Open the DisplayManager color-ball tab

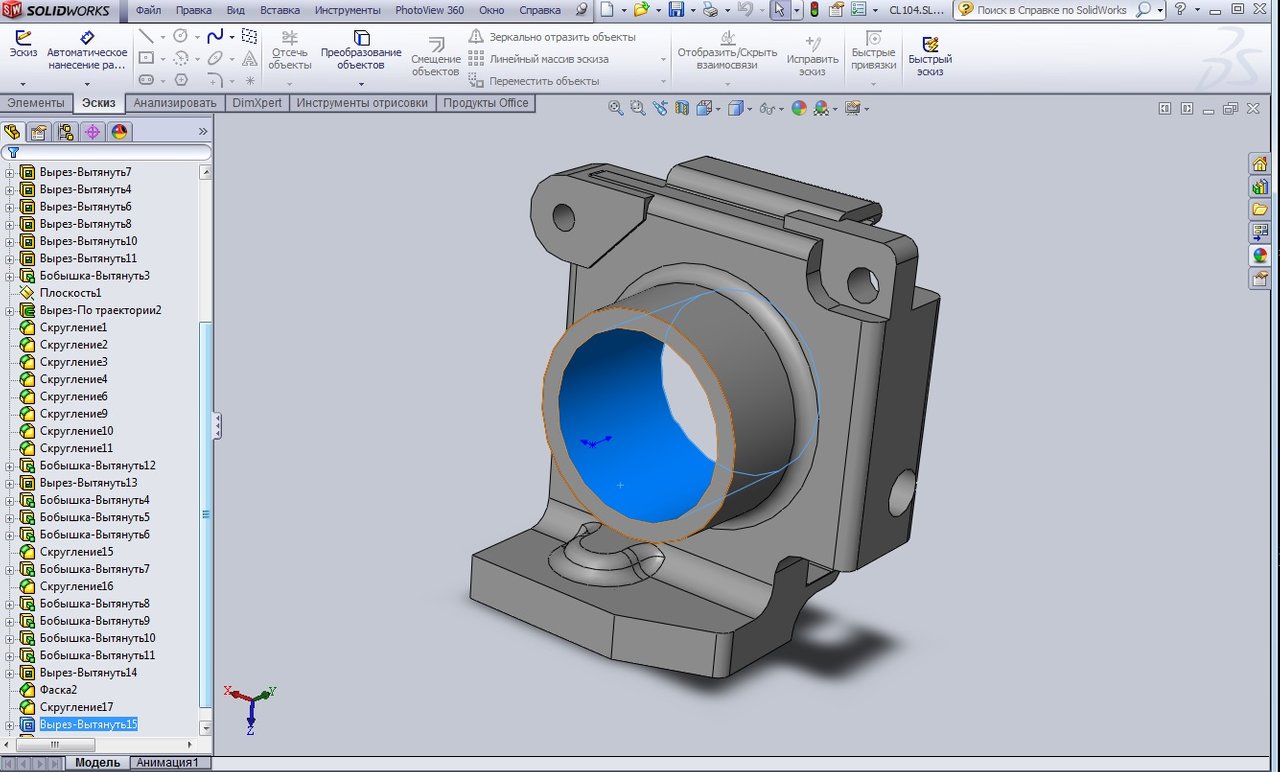click(120, 131)
